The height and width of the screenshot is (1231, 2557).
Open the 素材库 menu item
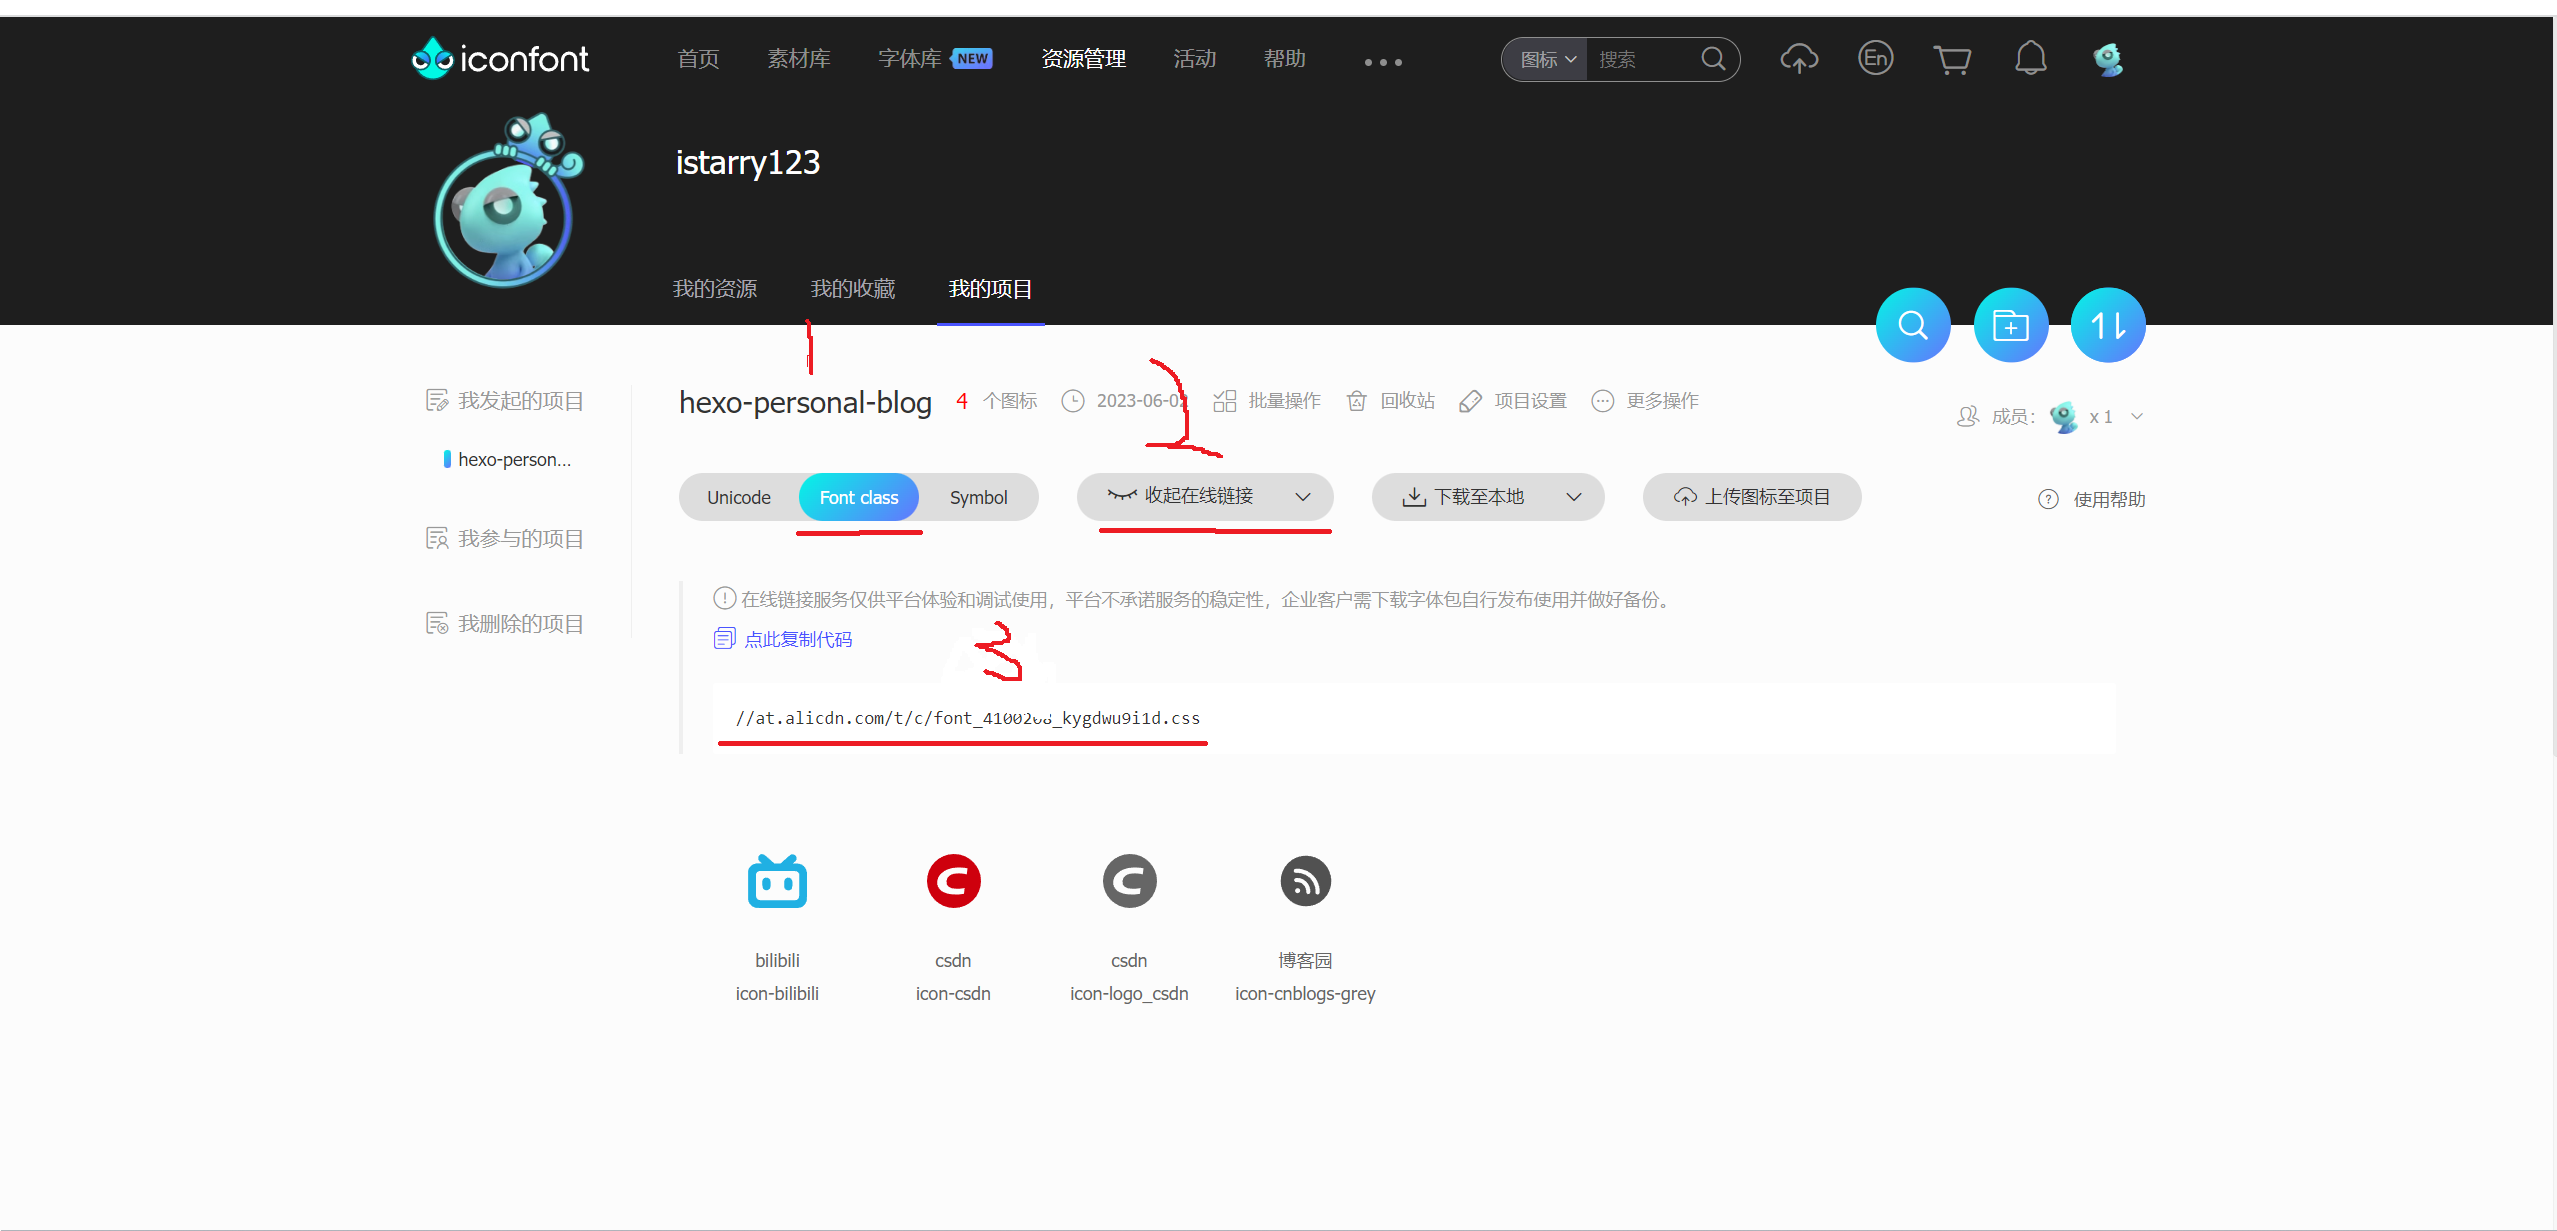click(x=798, y=58)
